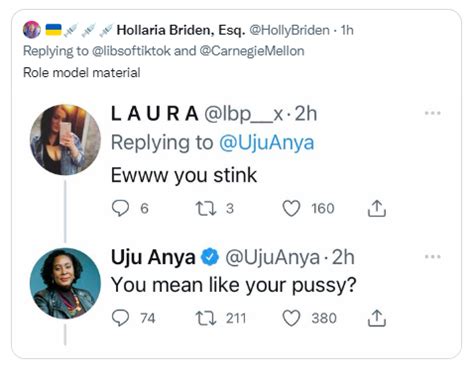Open the L A U R A display name
474x368 pixels.
click(x=155, y=114)
